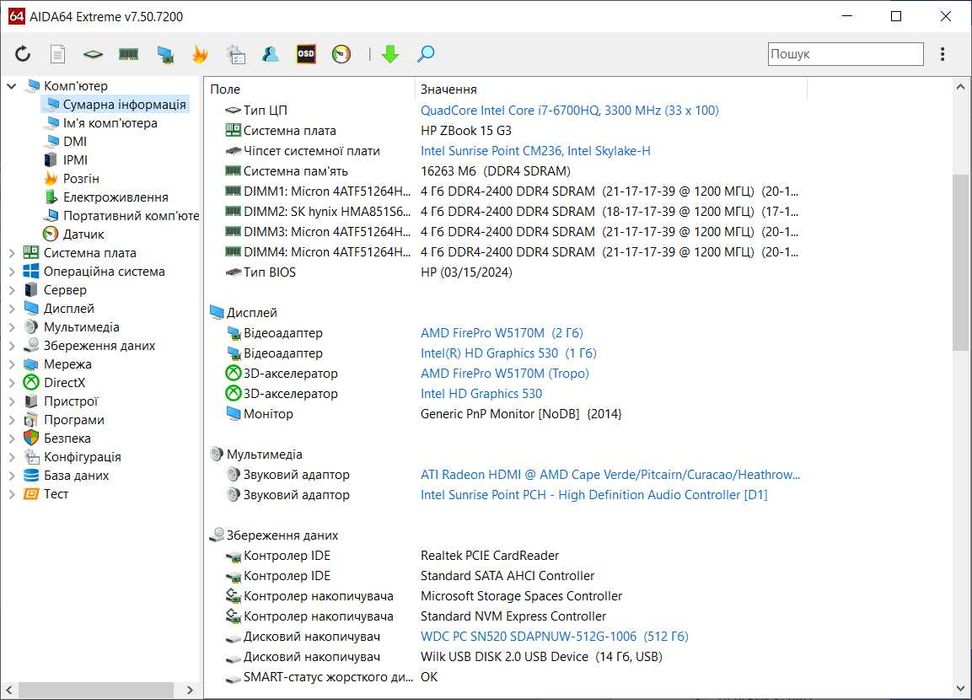This screenshot has width=972, height=700.
Task: Open the WDC PC SN520 drive link
Action: 554,637
